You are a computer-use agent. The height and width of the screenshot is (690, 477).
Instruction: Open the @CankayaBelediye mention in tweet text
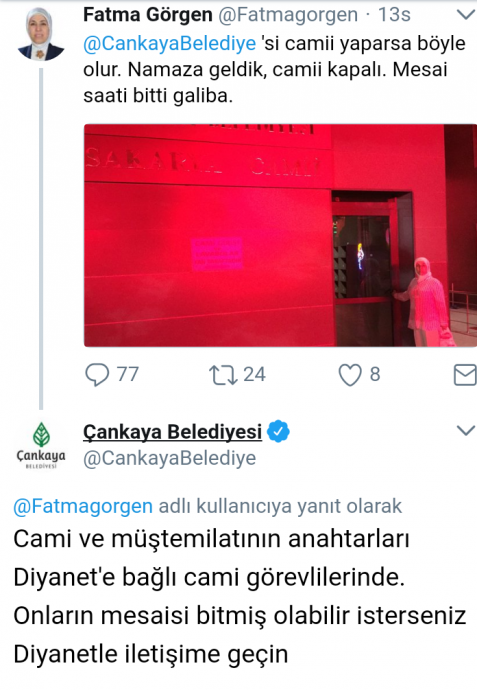(x=170, y=44)
